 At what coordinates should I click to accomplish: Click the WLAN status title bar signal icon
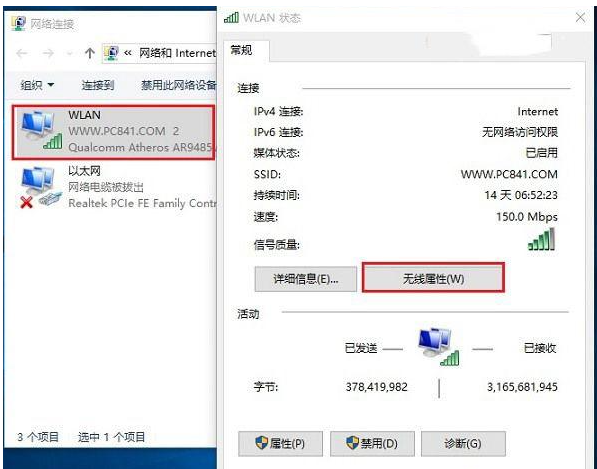point(231,18)
